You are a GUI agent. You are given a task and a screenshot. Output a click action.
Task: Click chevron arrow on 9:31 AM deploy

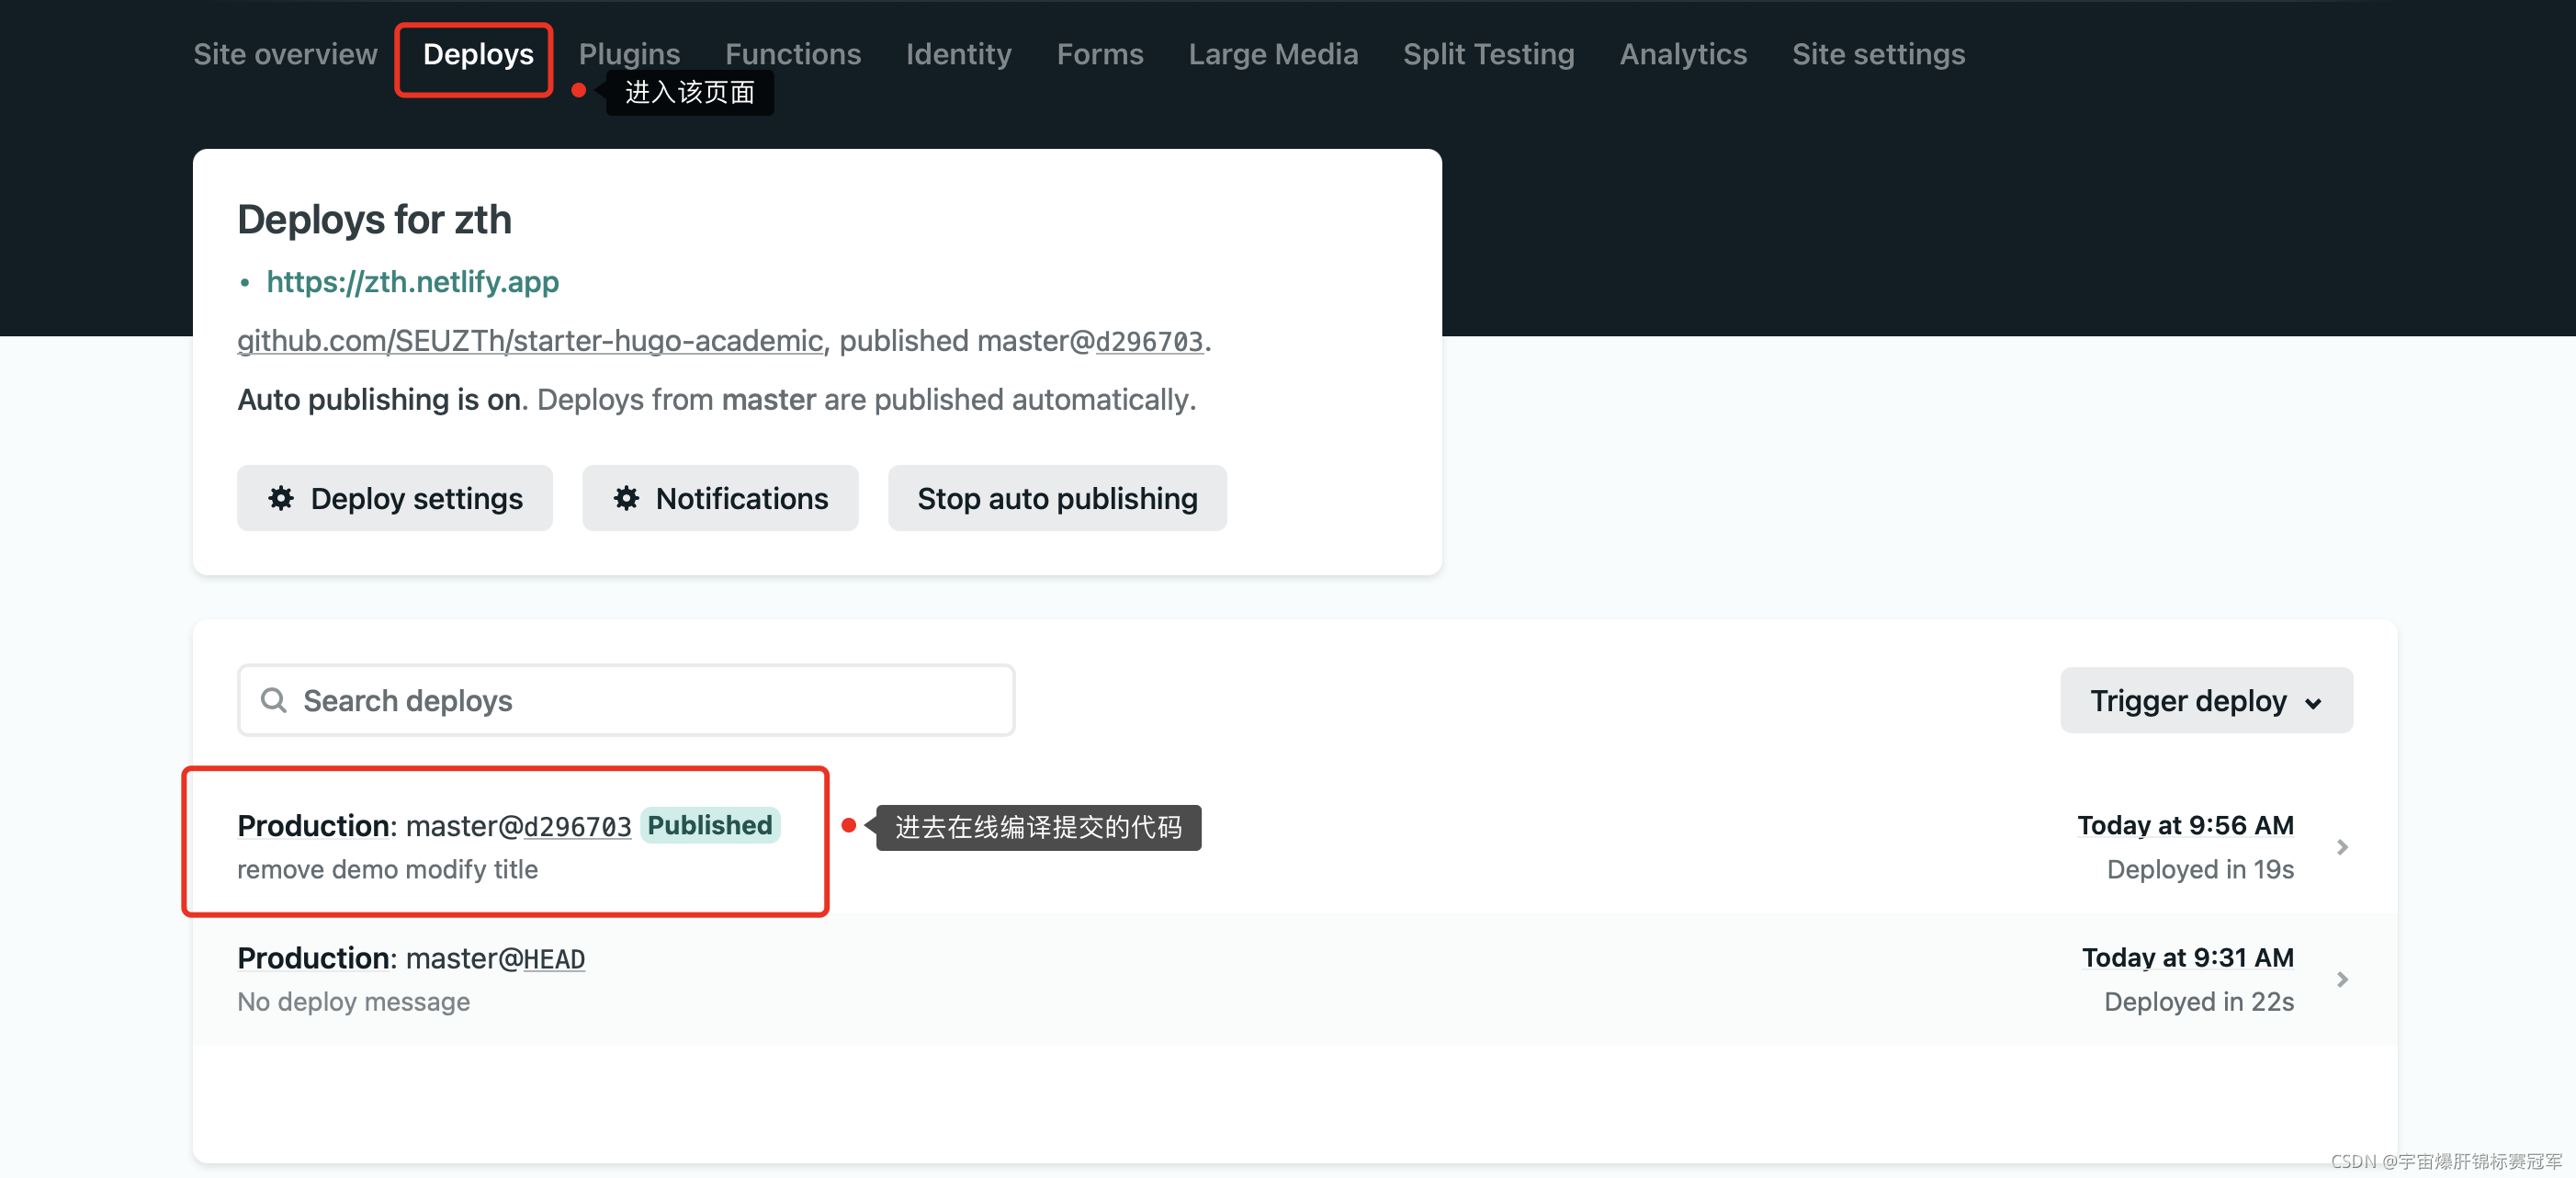tap(2341, 979)
